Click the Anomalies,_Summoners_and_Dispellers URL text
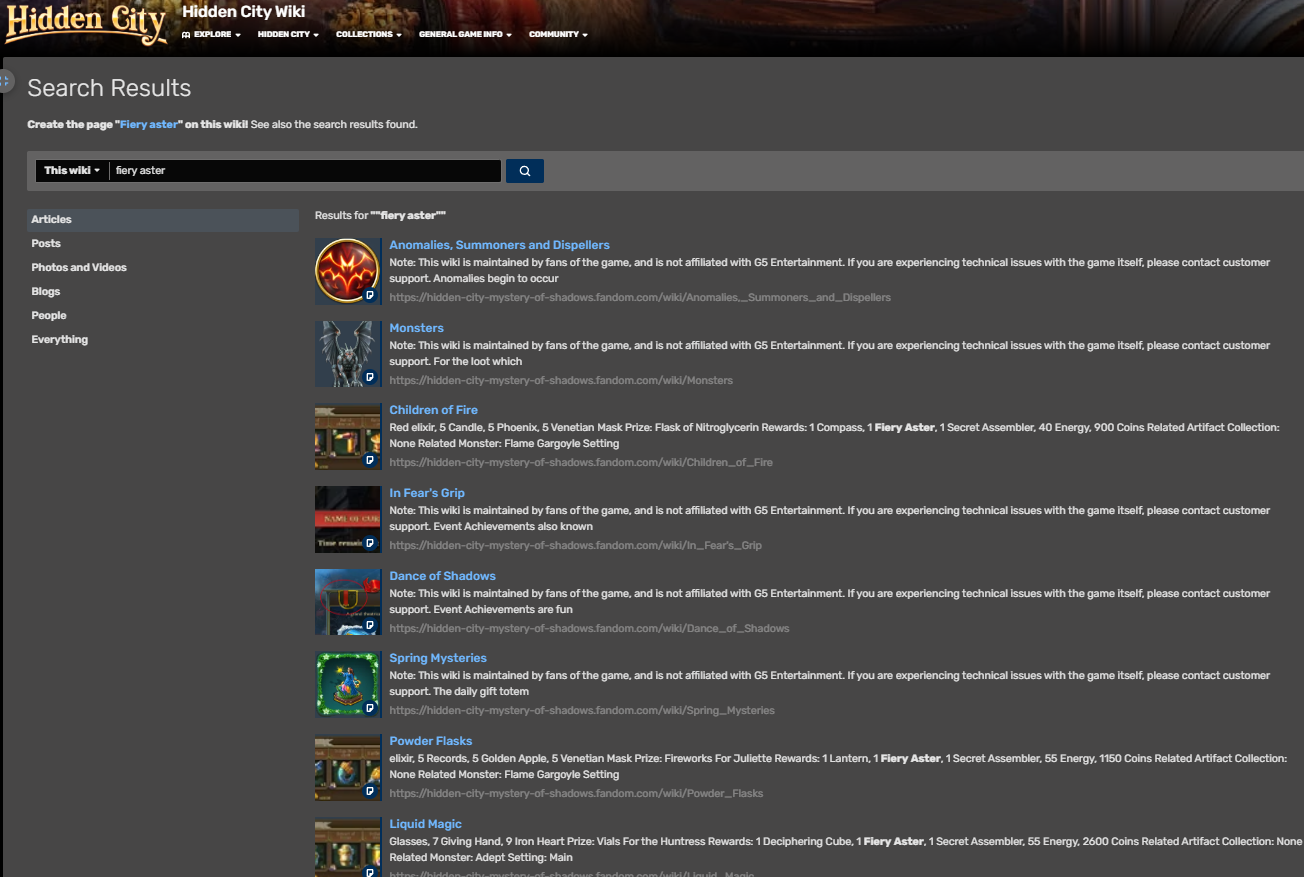 coord(640,298)
